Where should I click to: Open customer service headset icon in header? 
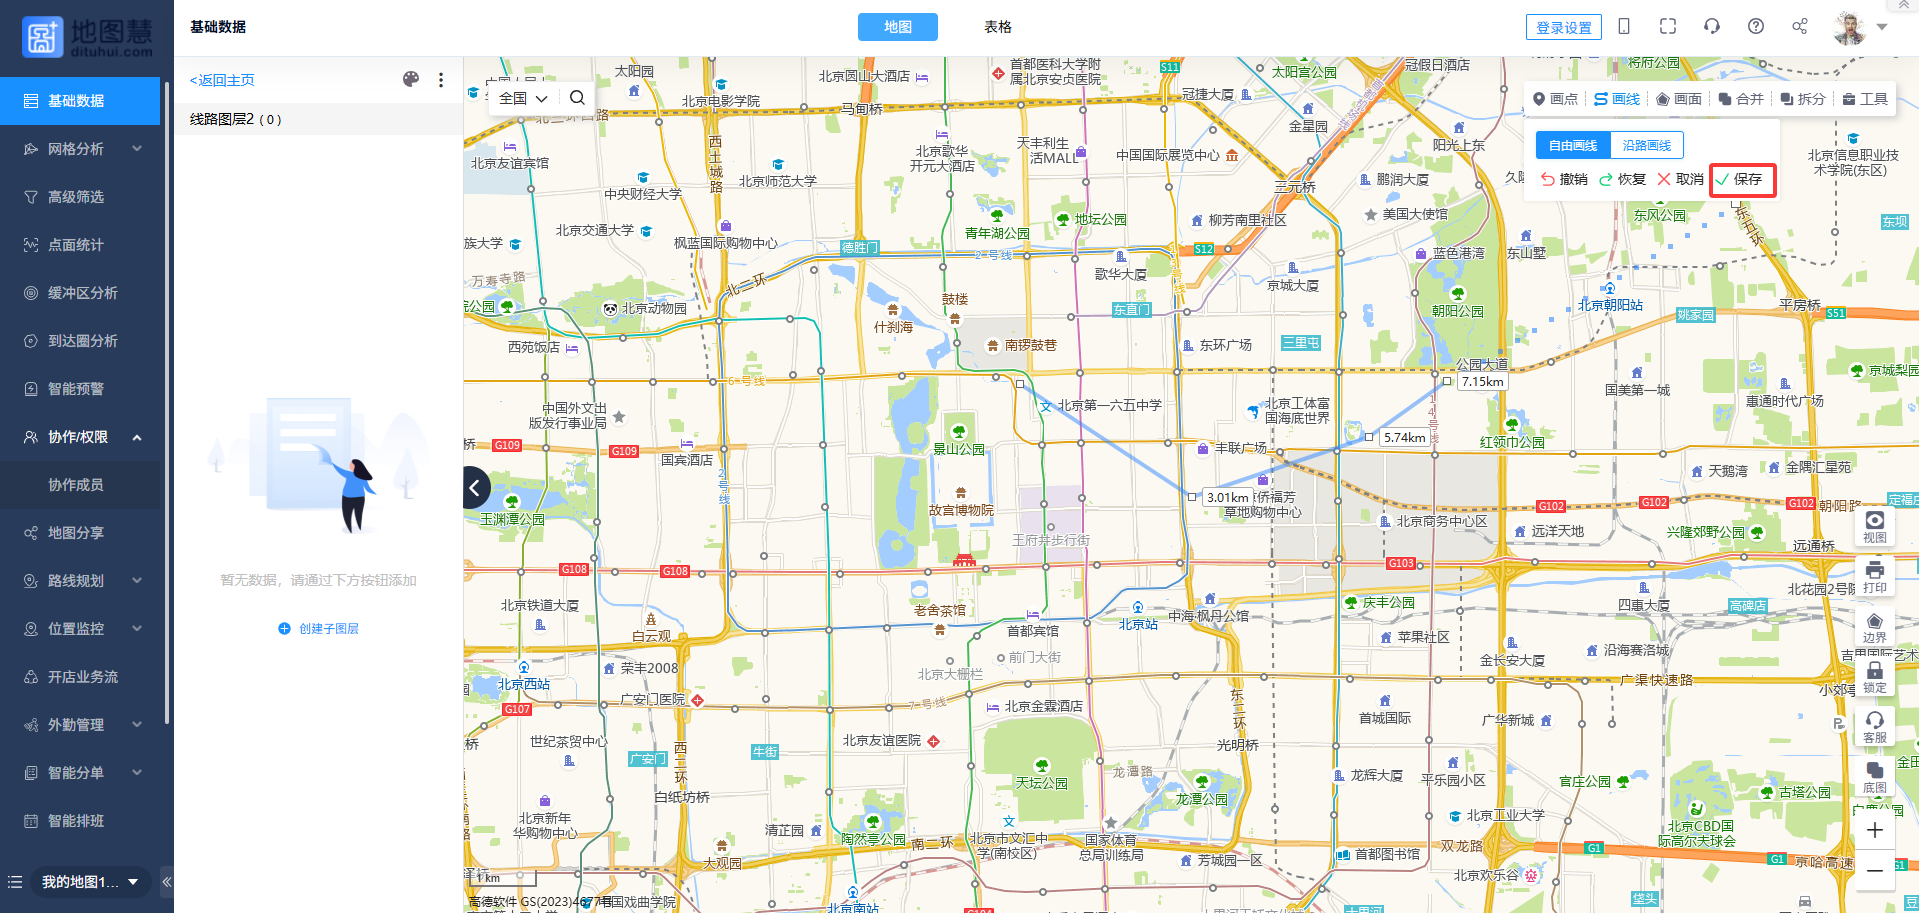tap(1711, 27)
